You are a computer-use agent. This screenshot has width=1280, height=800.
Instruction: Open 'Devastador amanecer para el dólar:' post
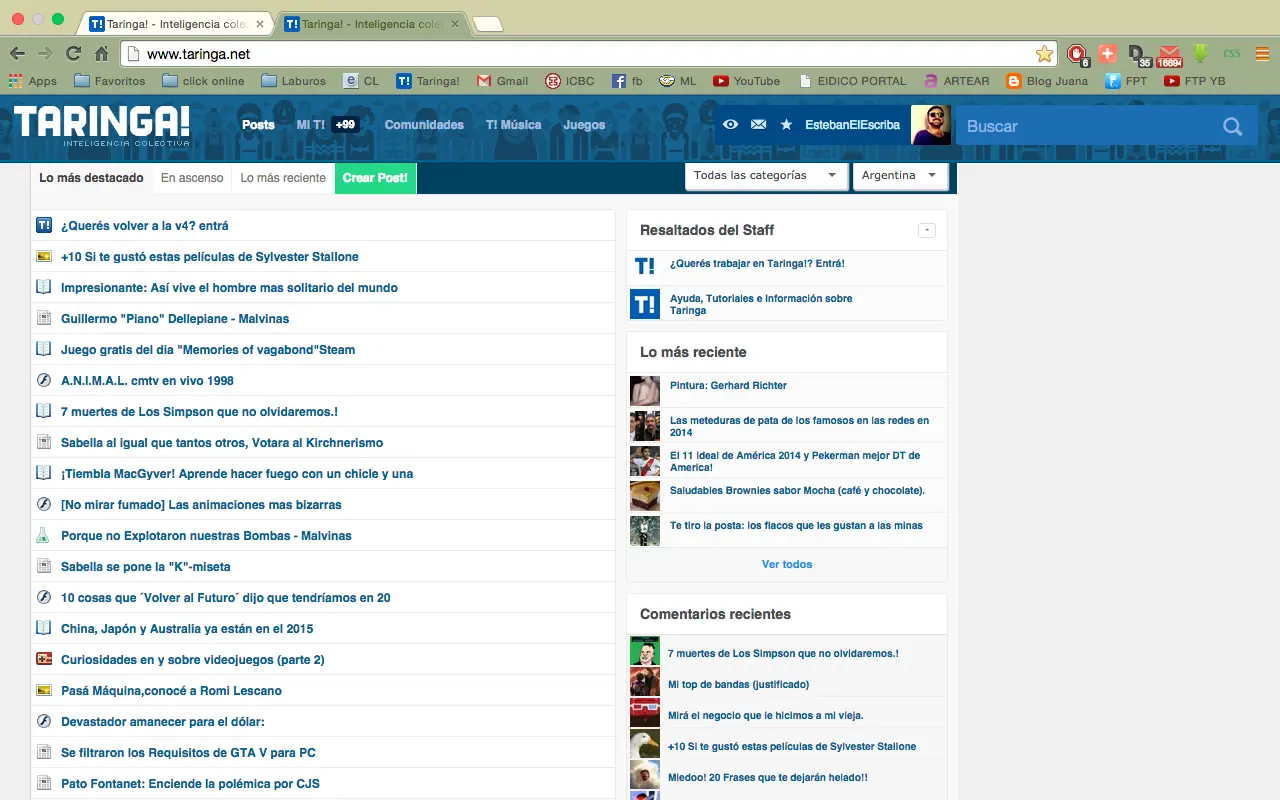(x=163, y=722)
